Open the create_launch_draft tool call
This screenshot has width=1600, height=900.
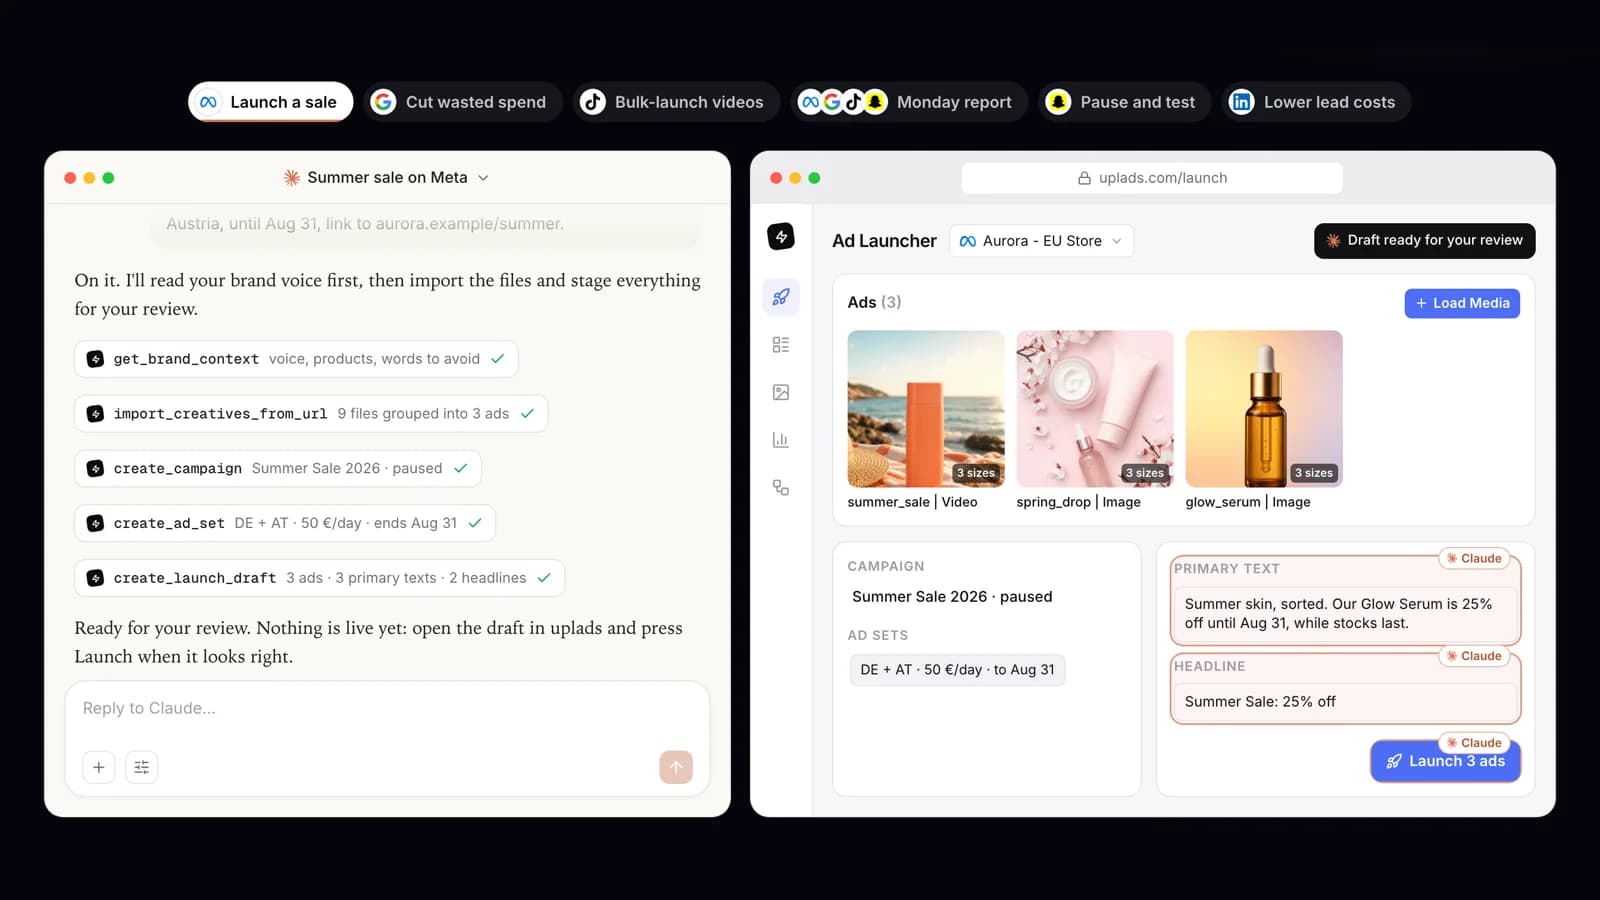coord(319,578)
